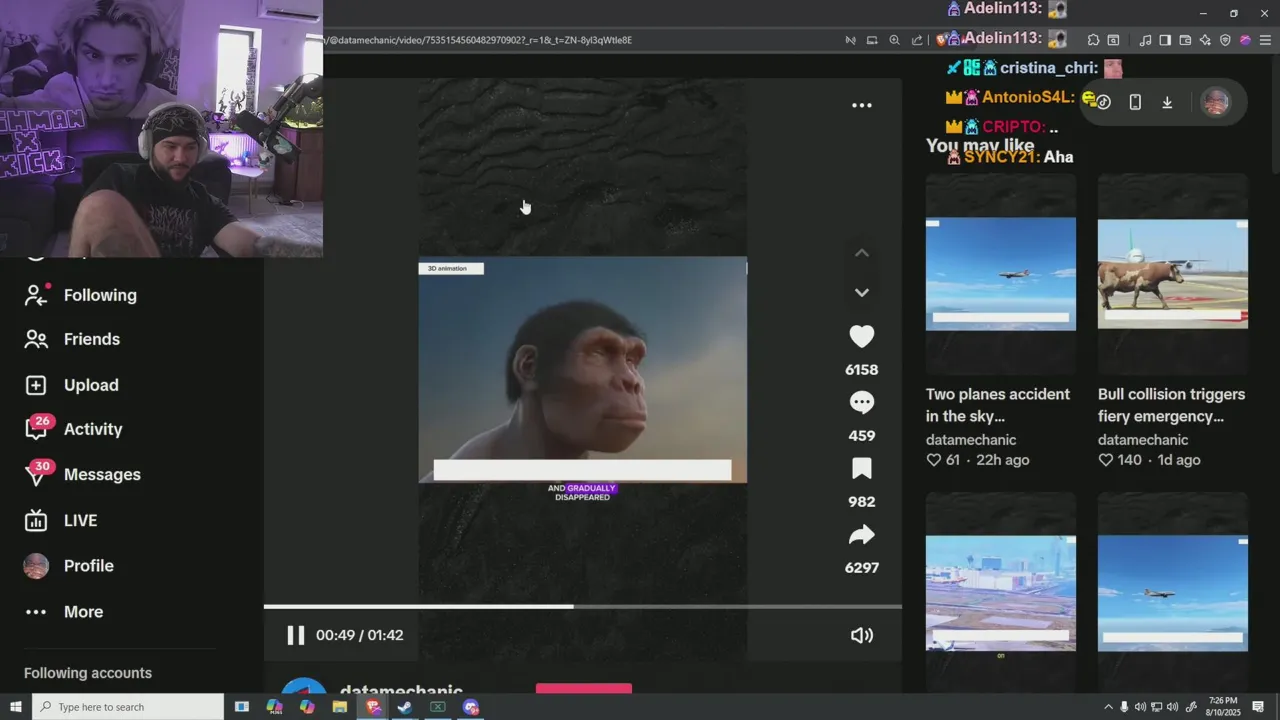This screenshot has width=1280, height=720.
Task: Click the Following sidebar people icon
Action: click(x=36, y=295)
